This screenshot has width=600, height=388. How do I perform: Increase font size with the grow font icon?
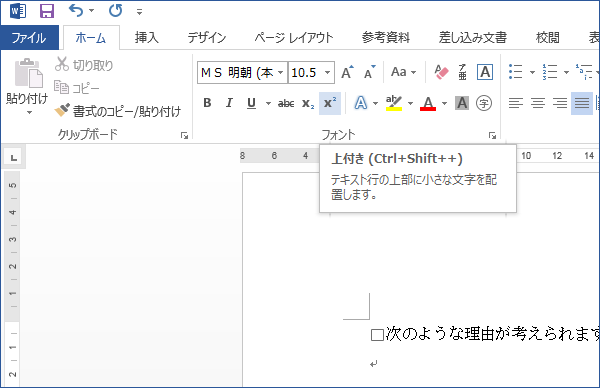pyautogui.click(x=347, y=72)
